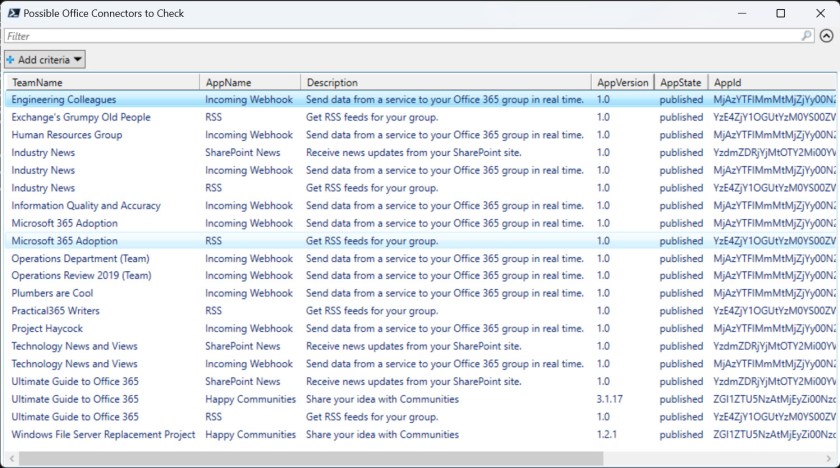
Task: Click version 1.2.1 cell
Action: [606, 435]
